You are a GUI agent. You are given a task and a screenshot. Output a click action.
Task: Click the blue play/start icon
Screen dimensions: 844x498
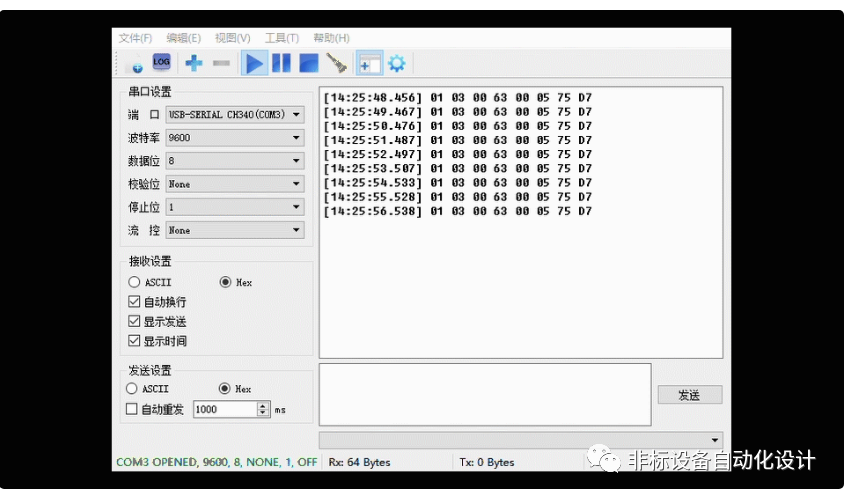(x=254, y=64)
